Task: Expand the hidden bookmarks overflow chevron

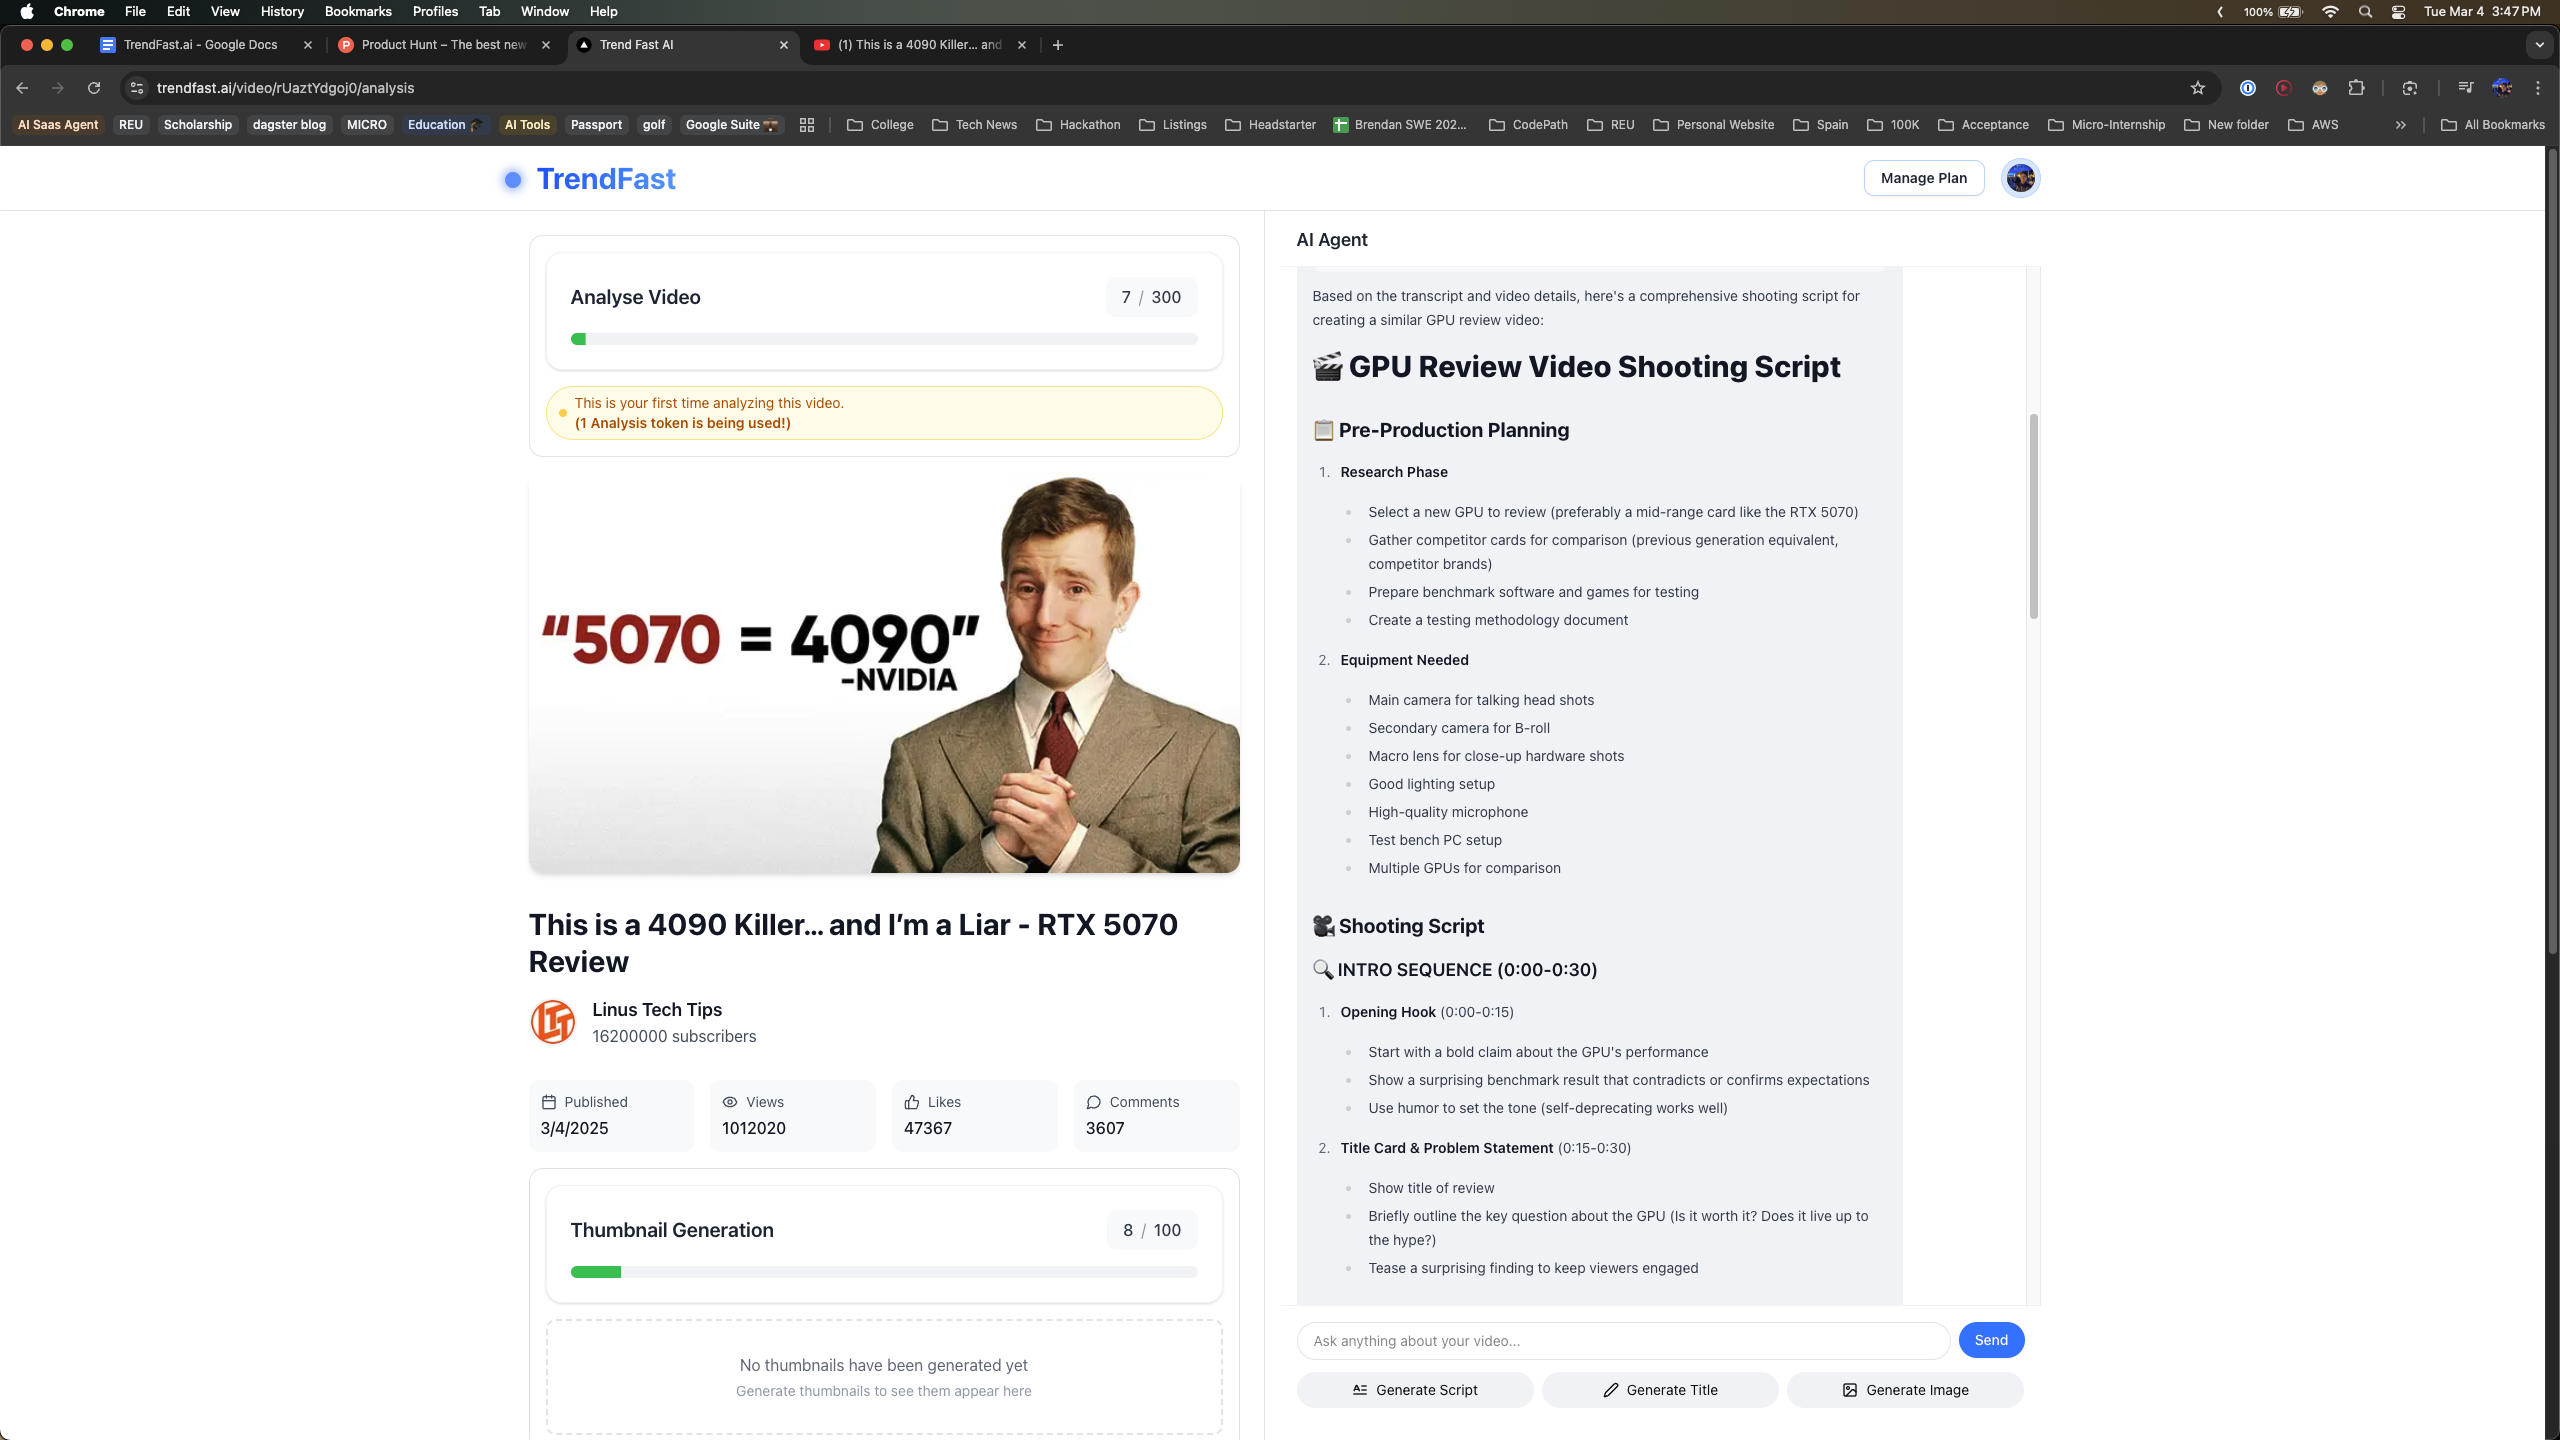Action: coord(2400,125)
